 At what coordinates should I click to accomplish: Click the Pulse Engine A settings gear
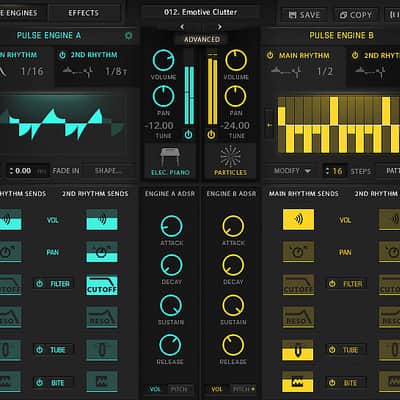[128, 36]
